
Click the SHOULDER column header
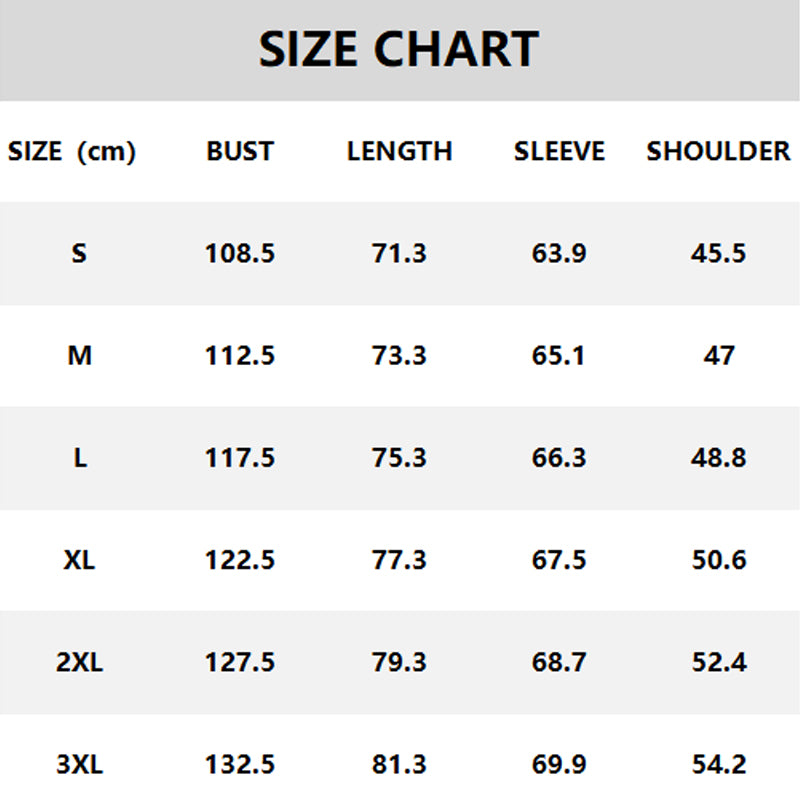click(718, 152)
